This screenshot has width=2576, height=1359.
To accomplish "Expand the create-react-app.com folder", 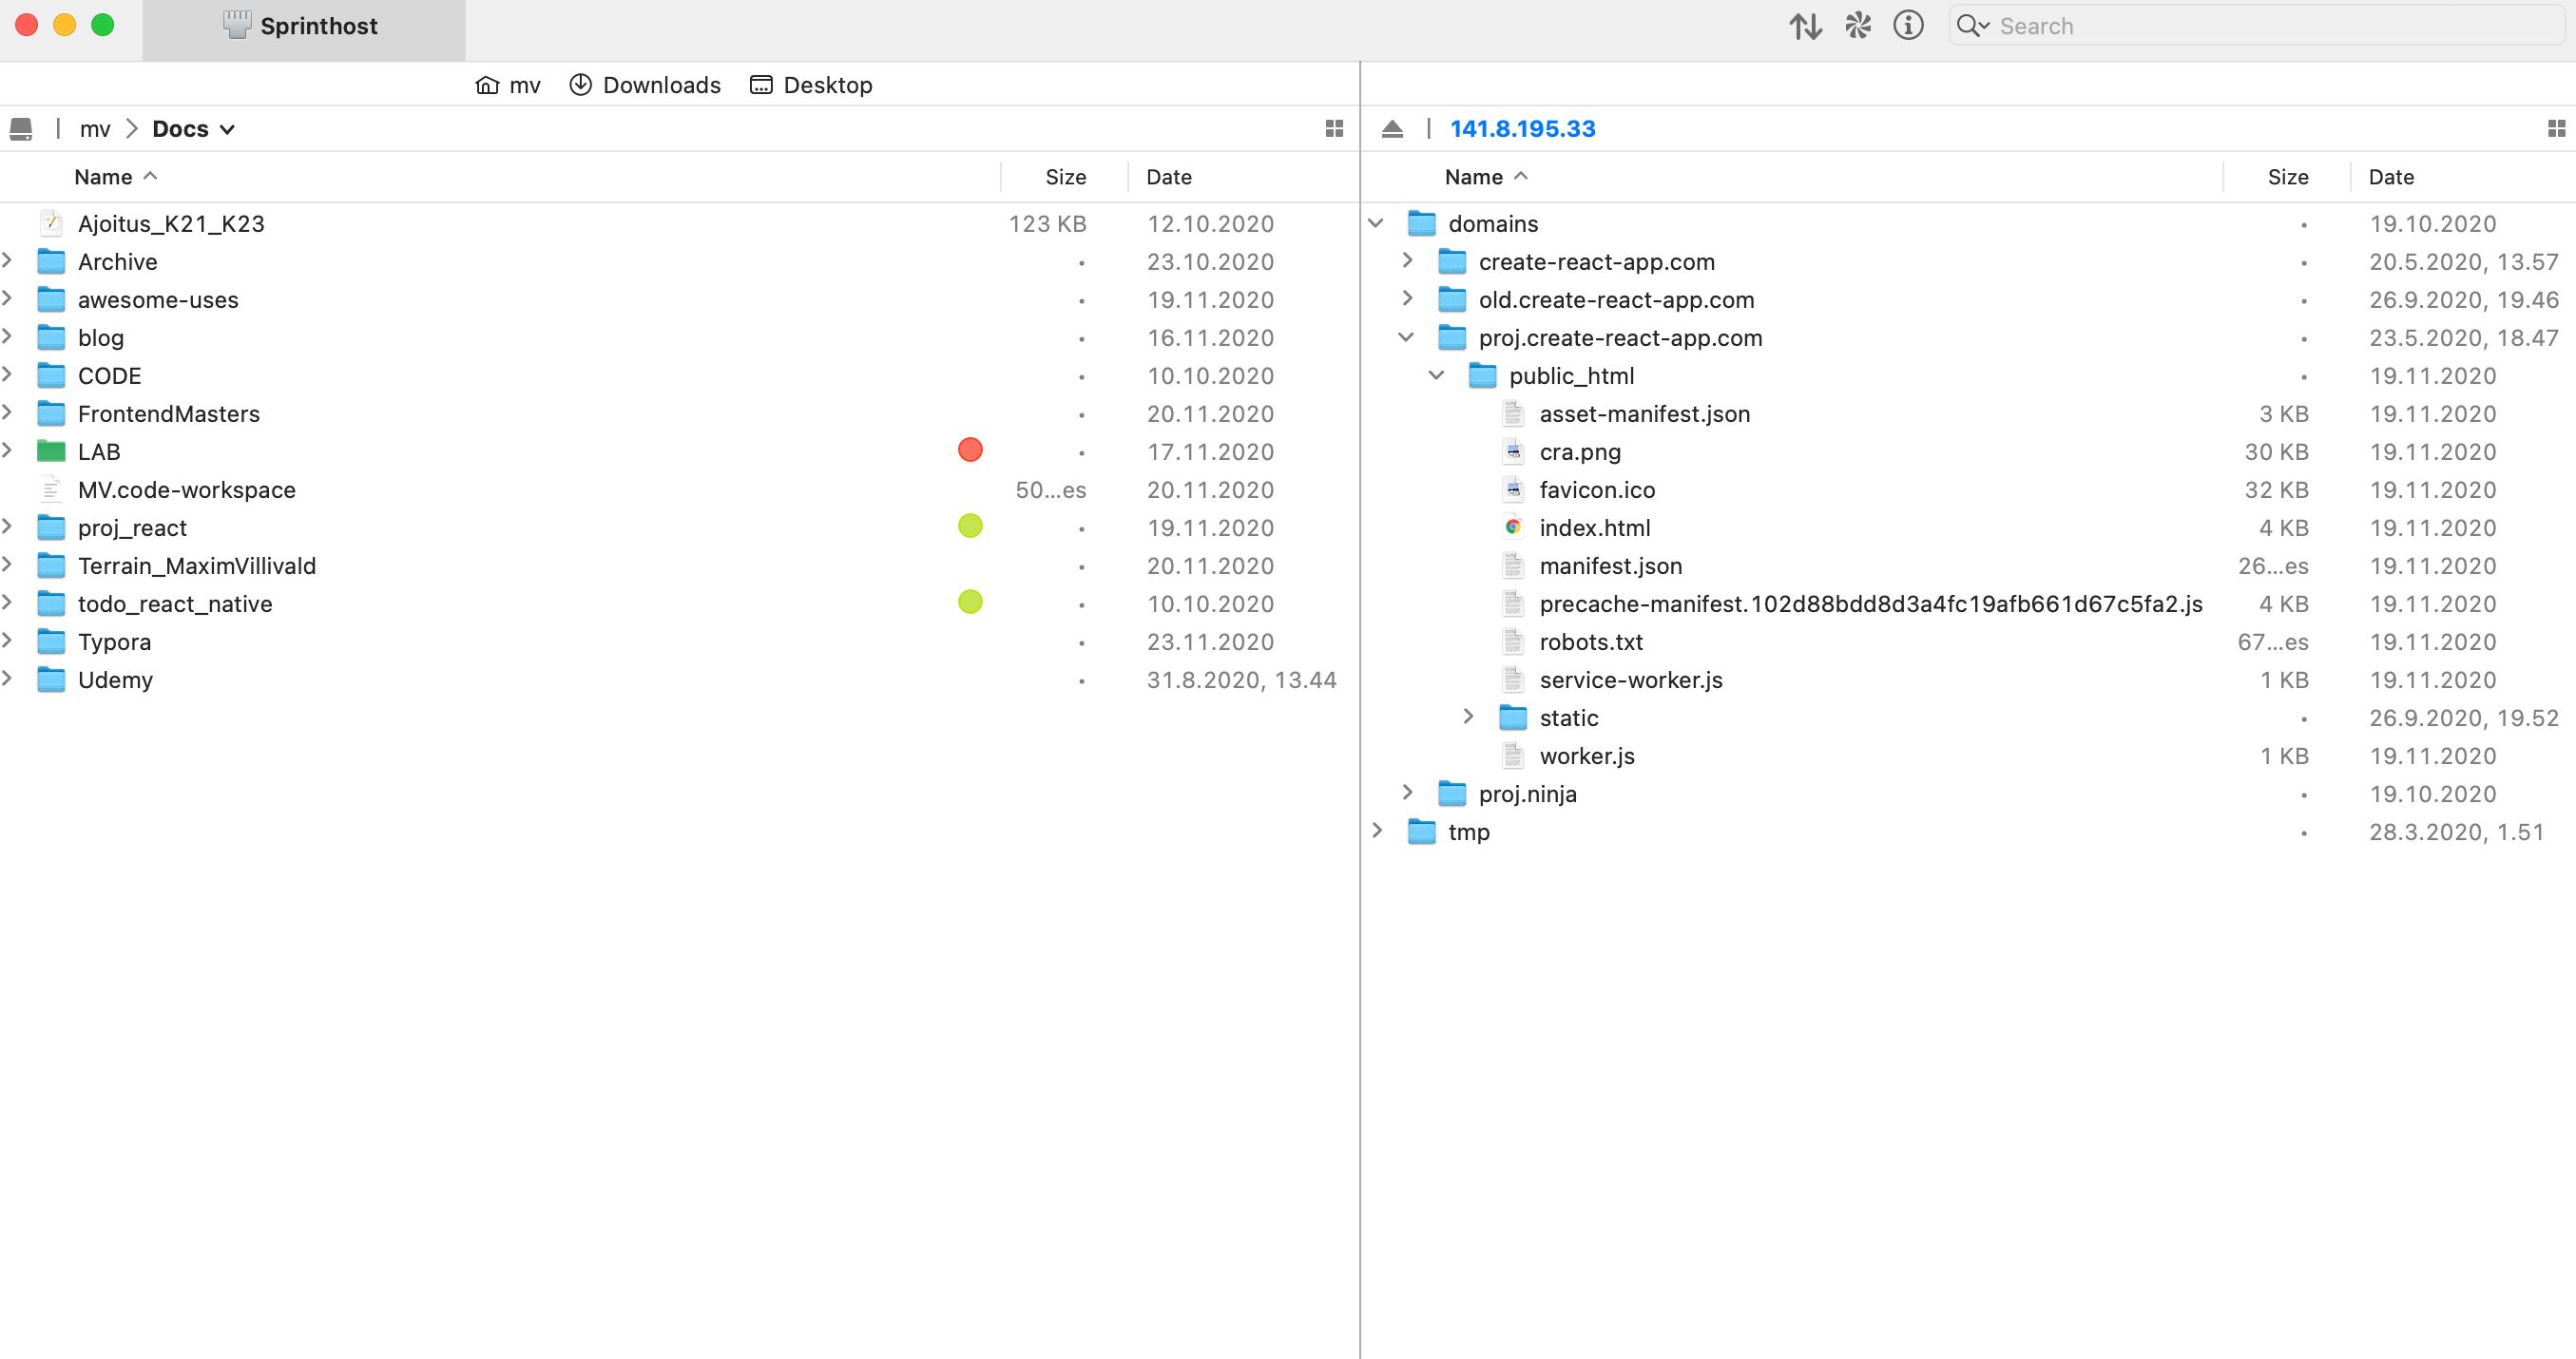I will tap(1408, 261).
